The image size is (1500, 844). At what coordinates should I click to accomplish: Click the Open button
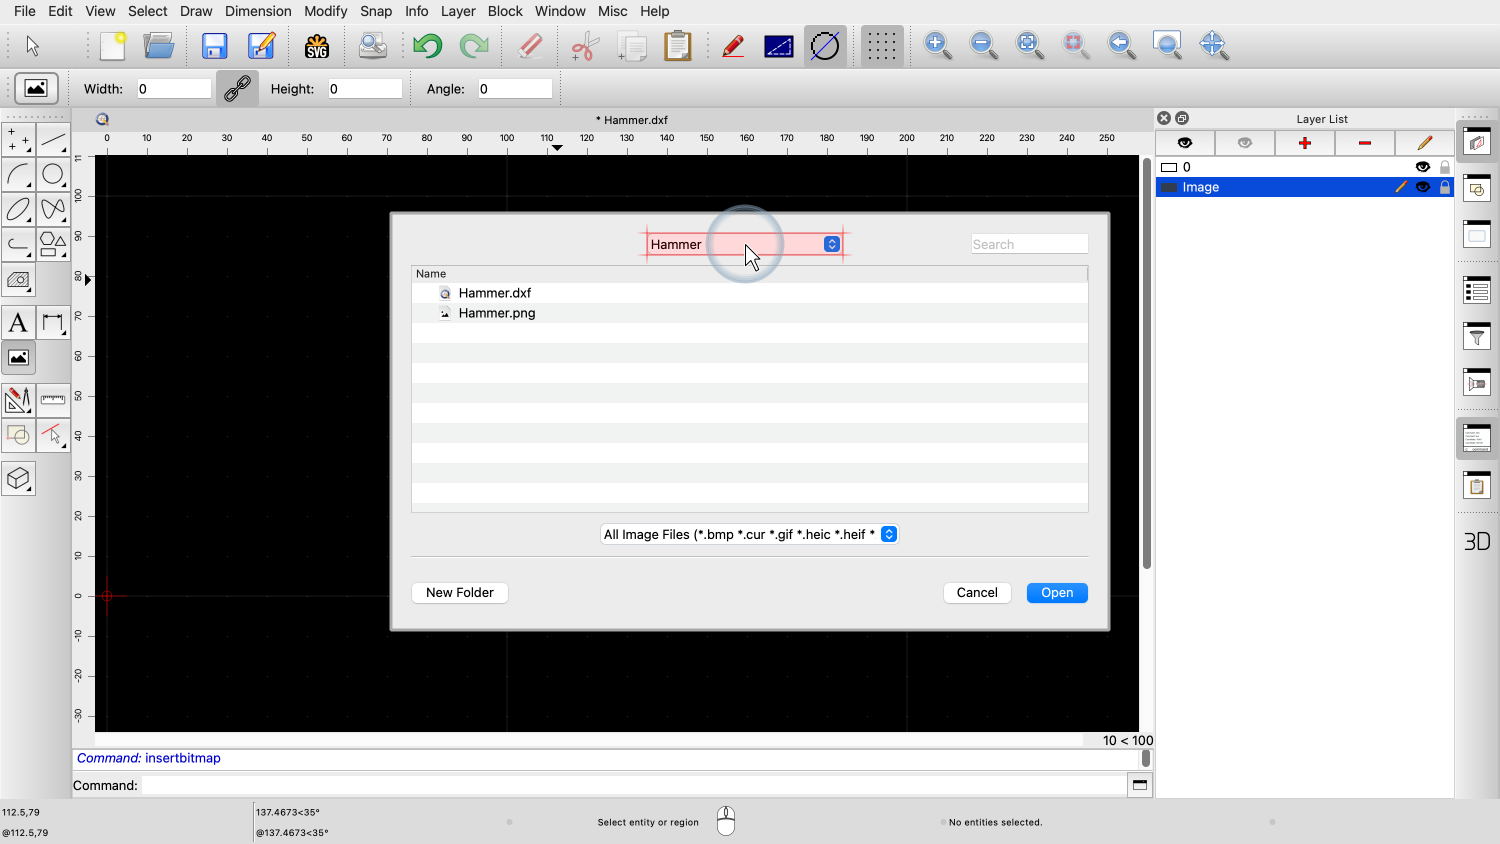[x=1056, y=593]
